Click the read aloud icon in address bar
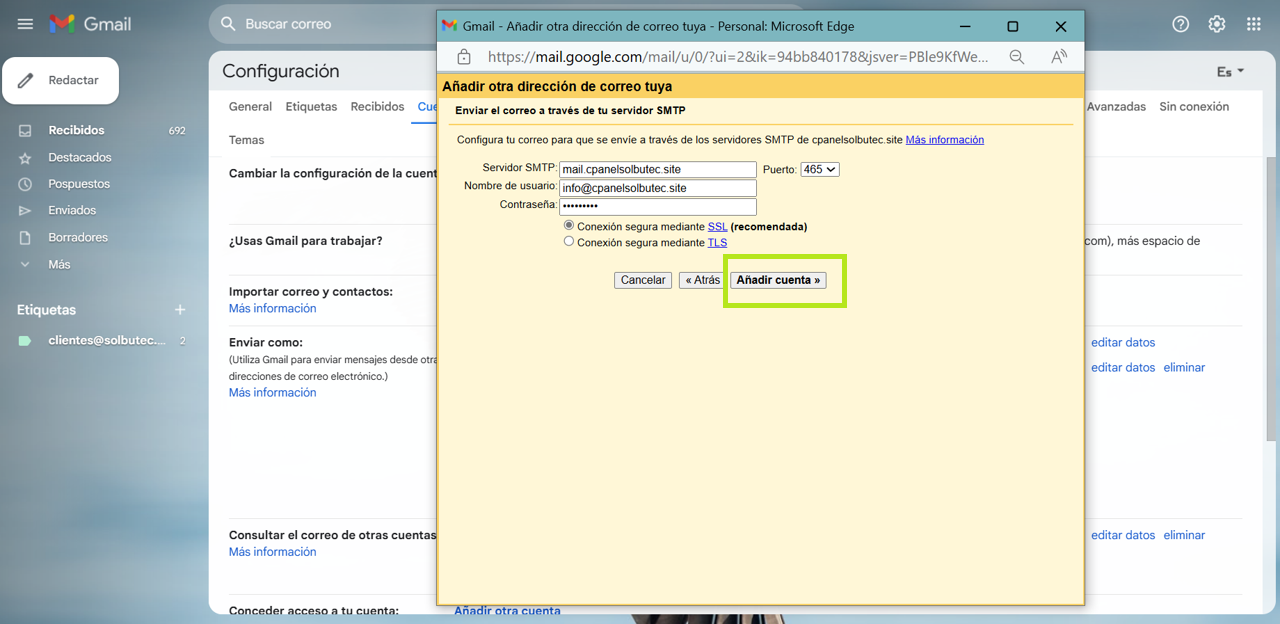The image size is (1280, 624). (1059, 57)
